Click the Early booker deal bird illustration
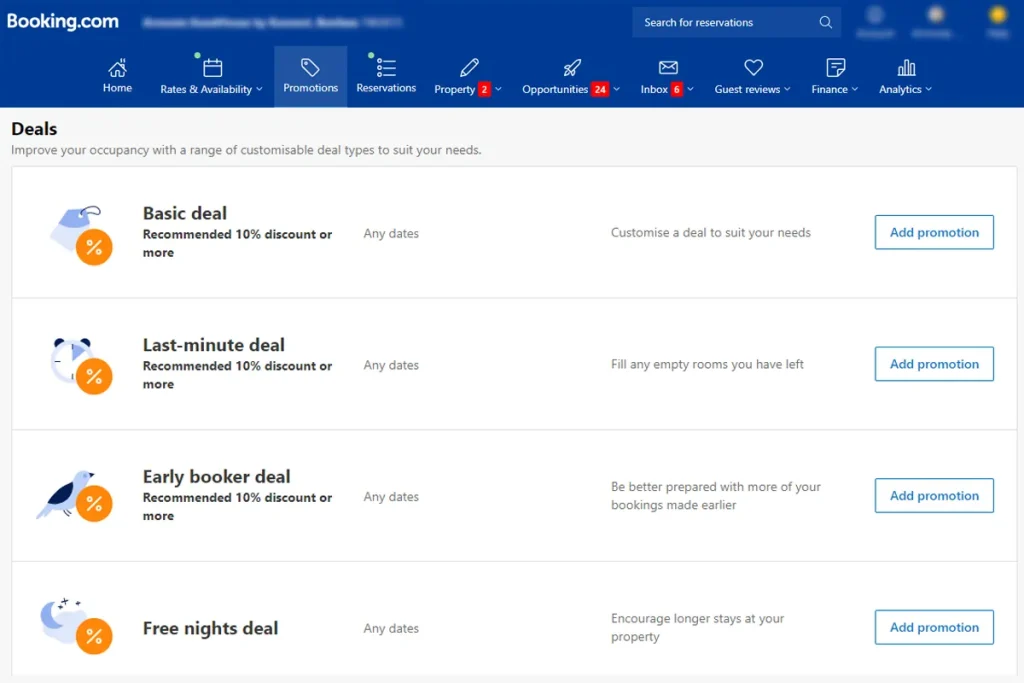Viewport: 1024px width, 683px height. click(74, 496)
